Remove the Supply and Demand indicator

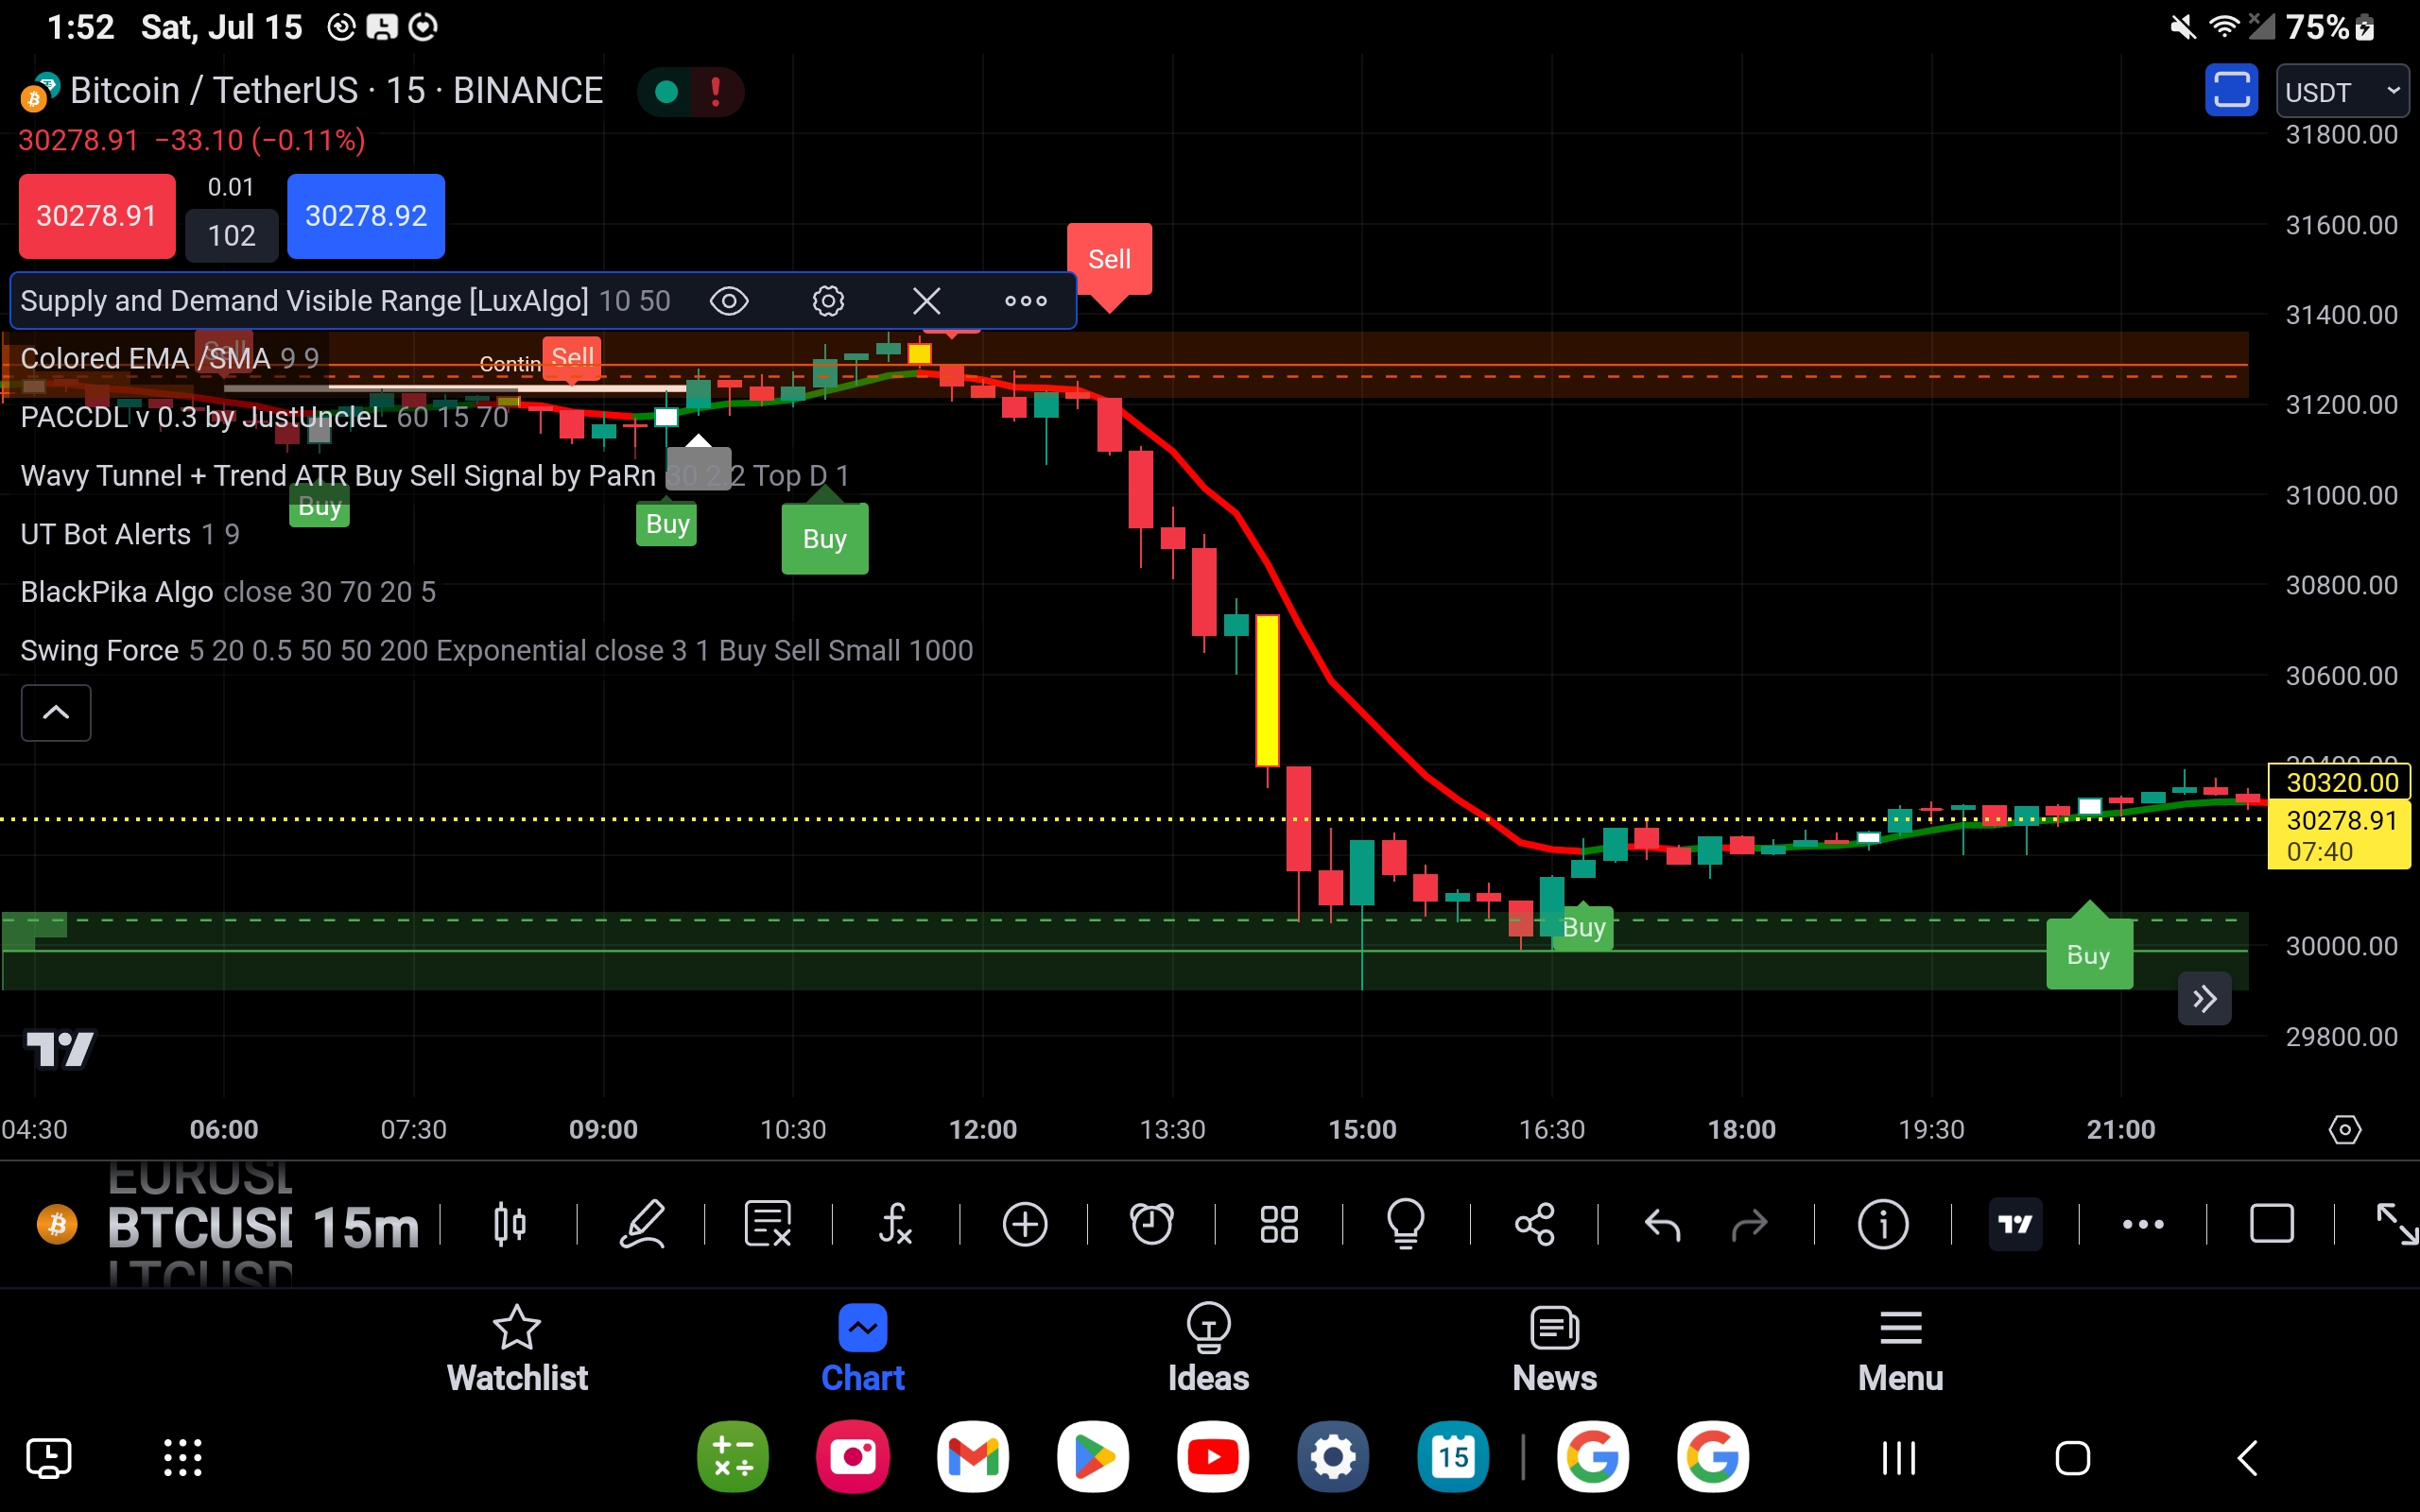[x=926, y=301]
